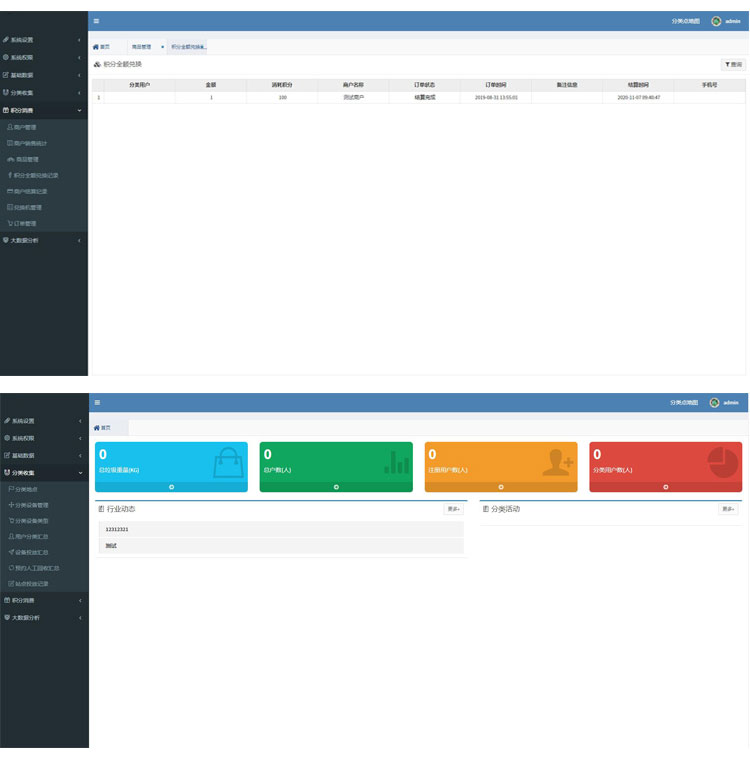Click arrow circle under the orange 注册用户数 card

pos(501,487)
